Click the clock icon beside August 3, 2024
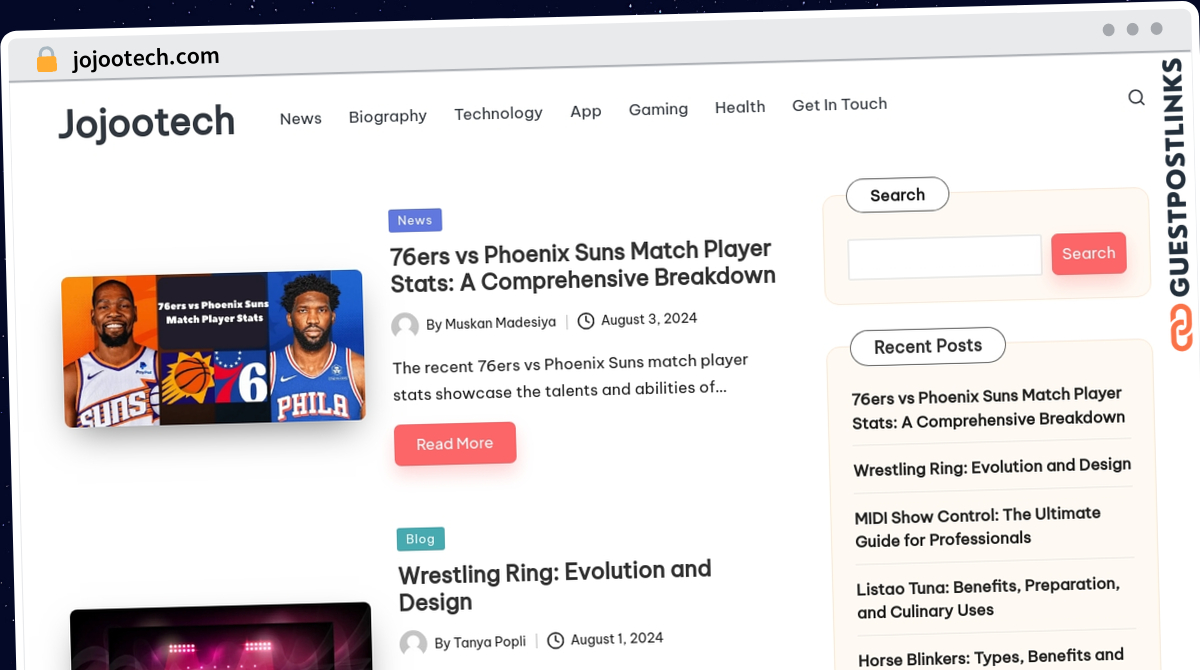The image size is (1200, 670). click(x=586, y=321)
